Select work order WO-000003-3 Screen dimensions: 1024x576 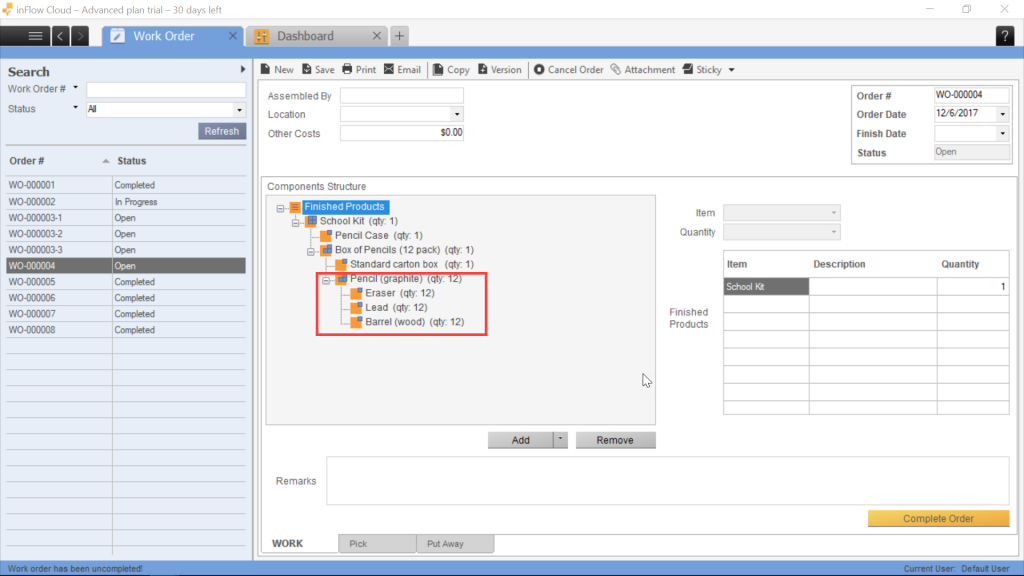(x=126, y=250)
